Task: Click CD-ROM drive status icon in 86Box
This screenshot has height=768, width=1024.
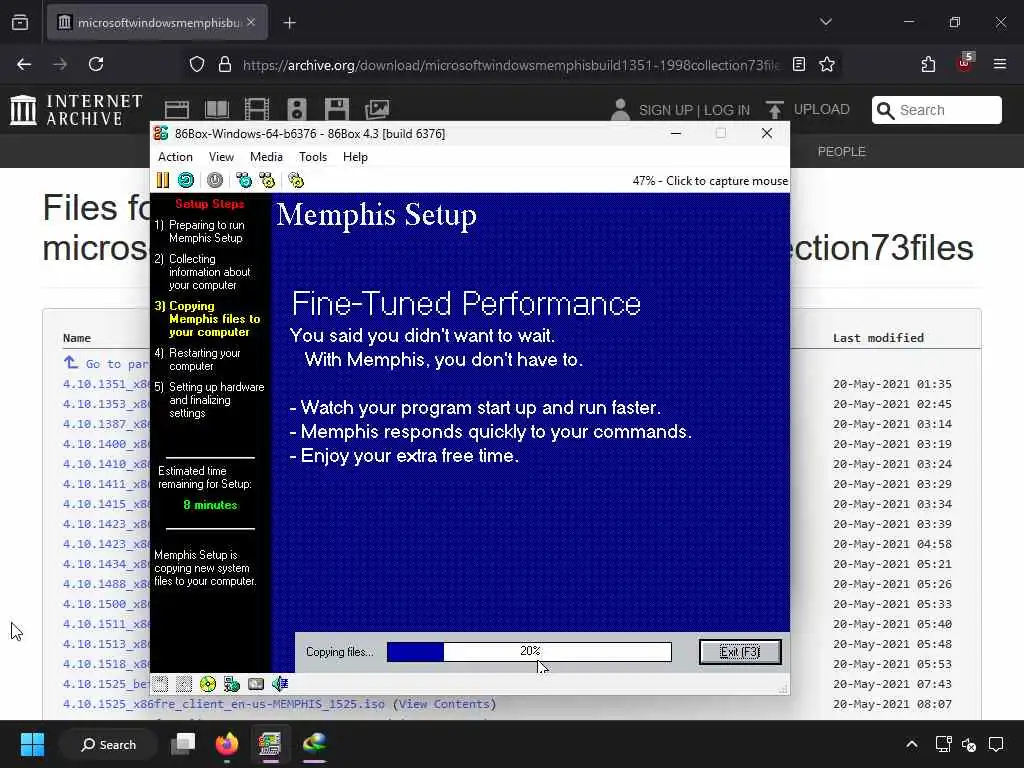Action: pos(208,684)
